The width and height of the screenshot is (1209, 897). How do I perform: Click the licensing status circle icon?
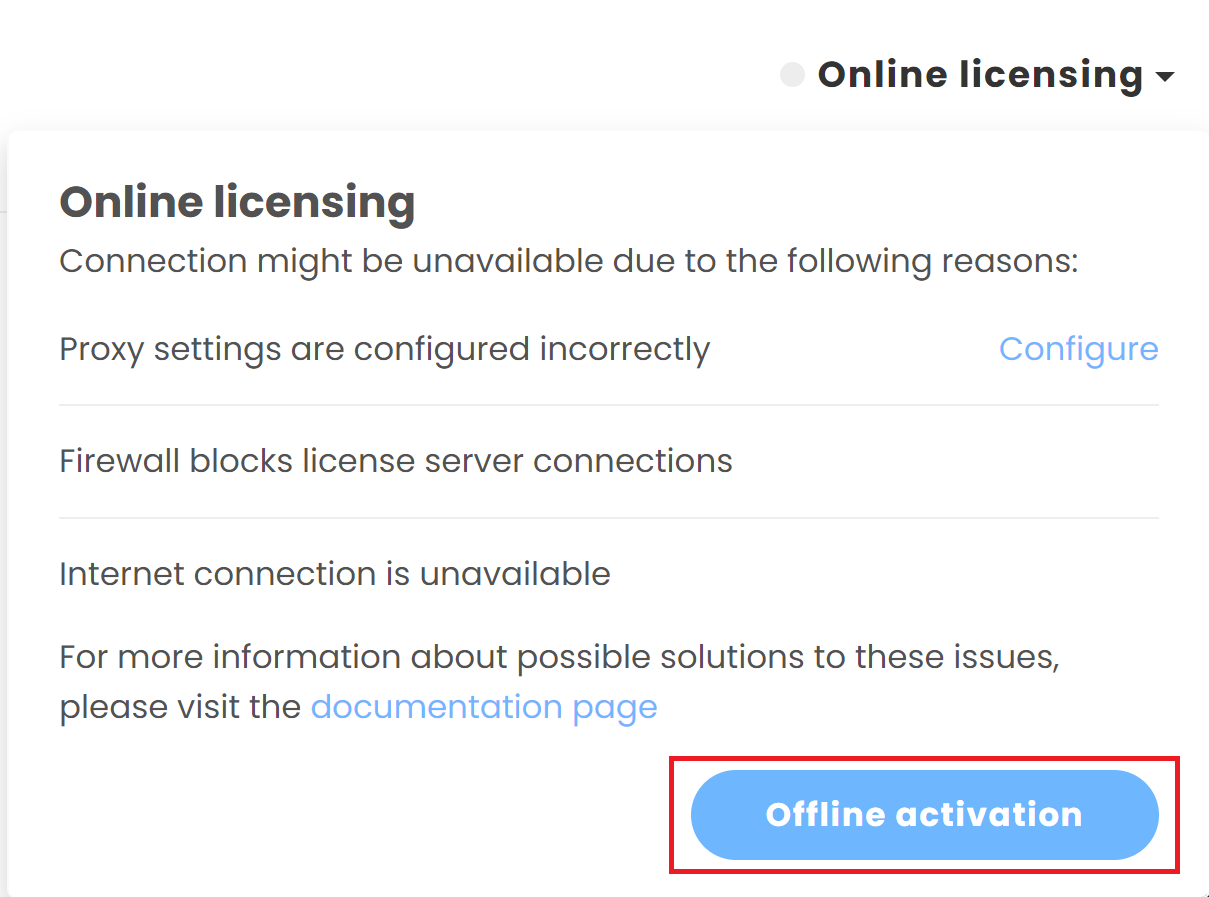pos(791,74)
